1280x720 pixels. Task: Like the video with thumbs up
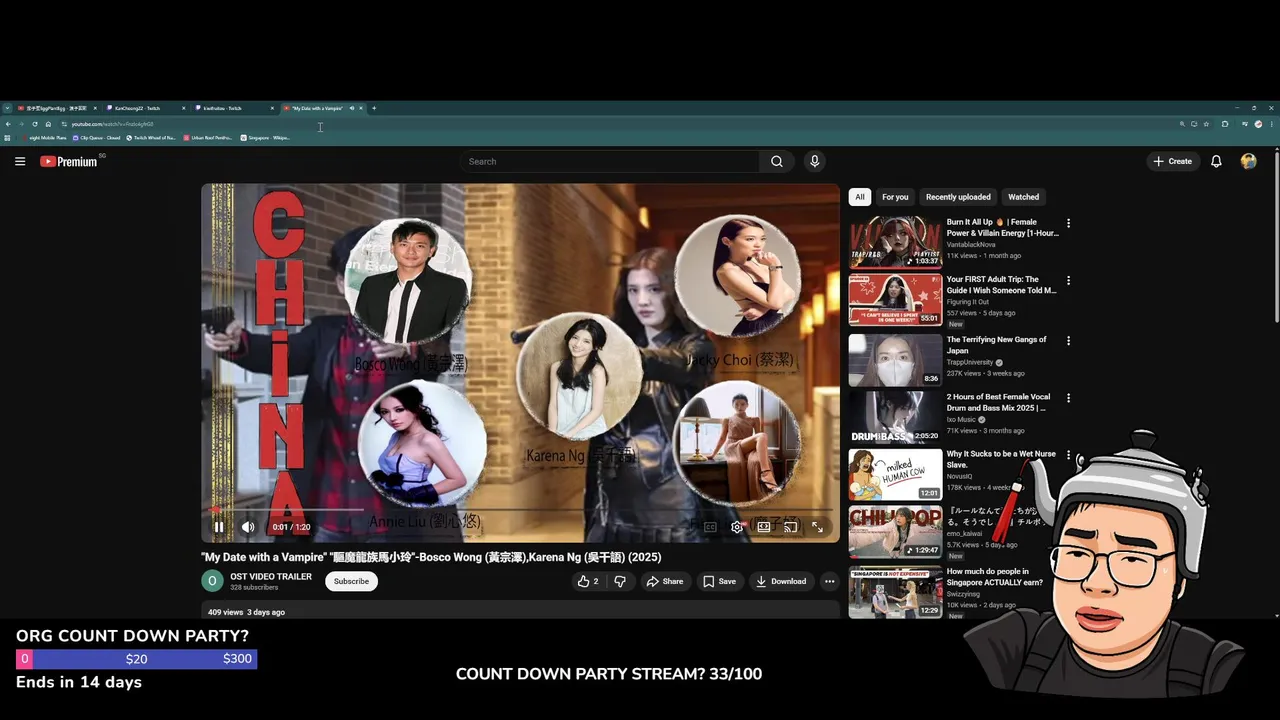pos(588,581)
